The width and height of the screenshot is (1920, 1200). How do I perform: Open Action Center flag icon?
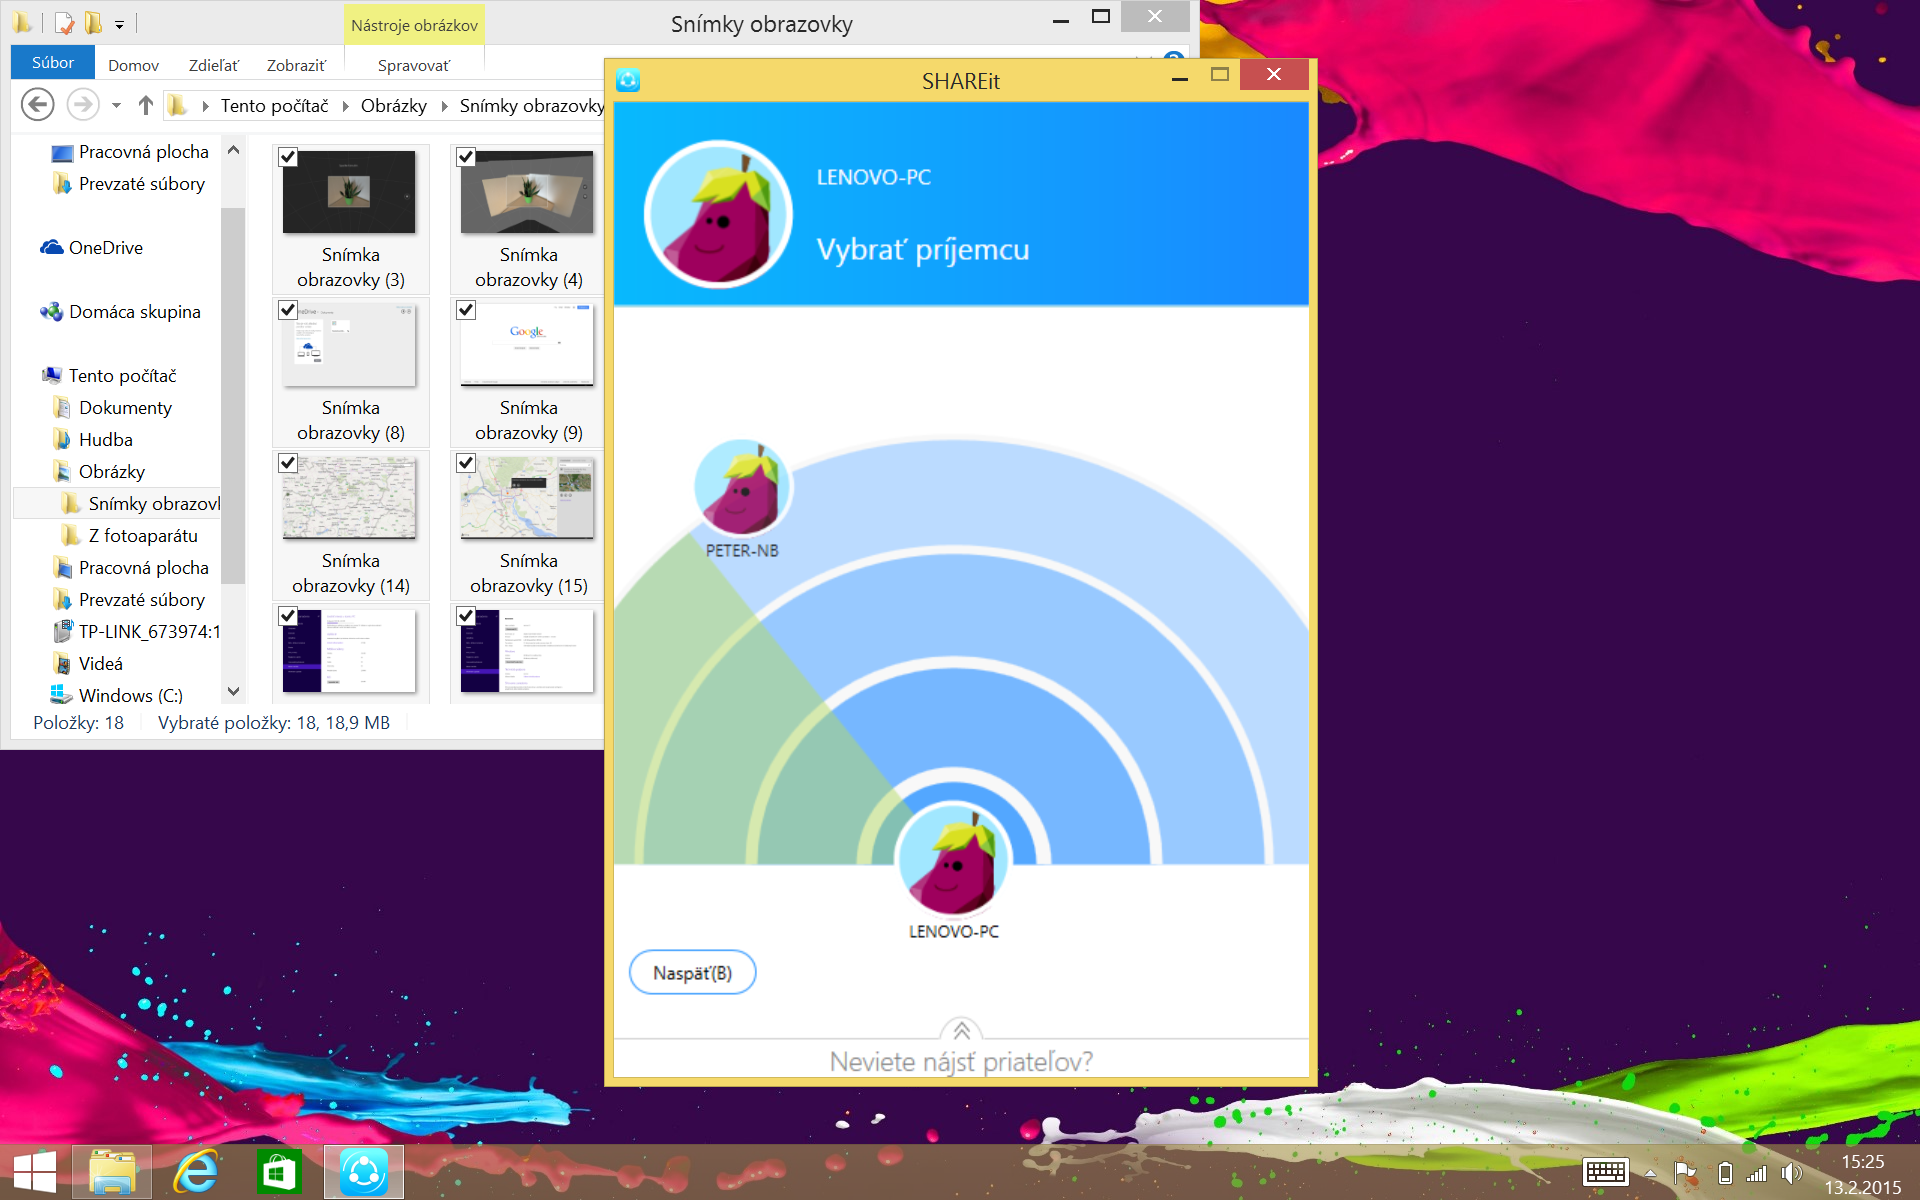pyautogui.click(x=1686, y=1173)
